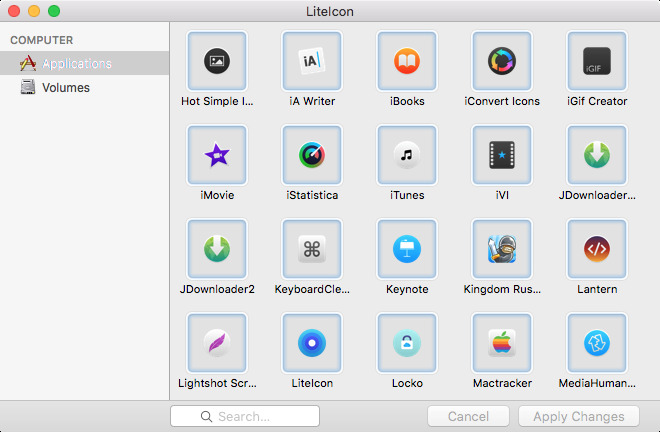Focus the Search field
This screenshot has height=432, width=660.
coord(245,416)
